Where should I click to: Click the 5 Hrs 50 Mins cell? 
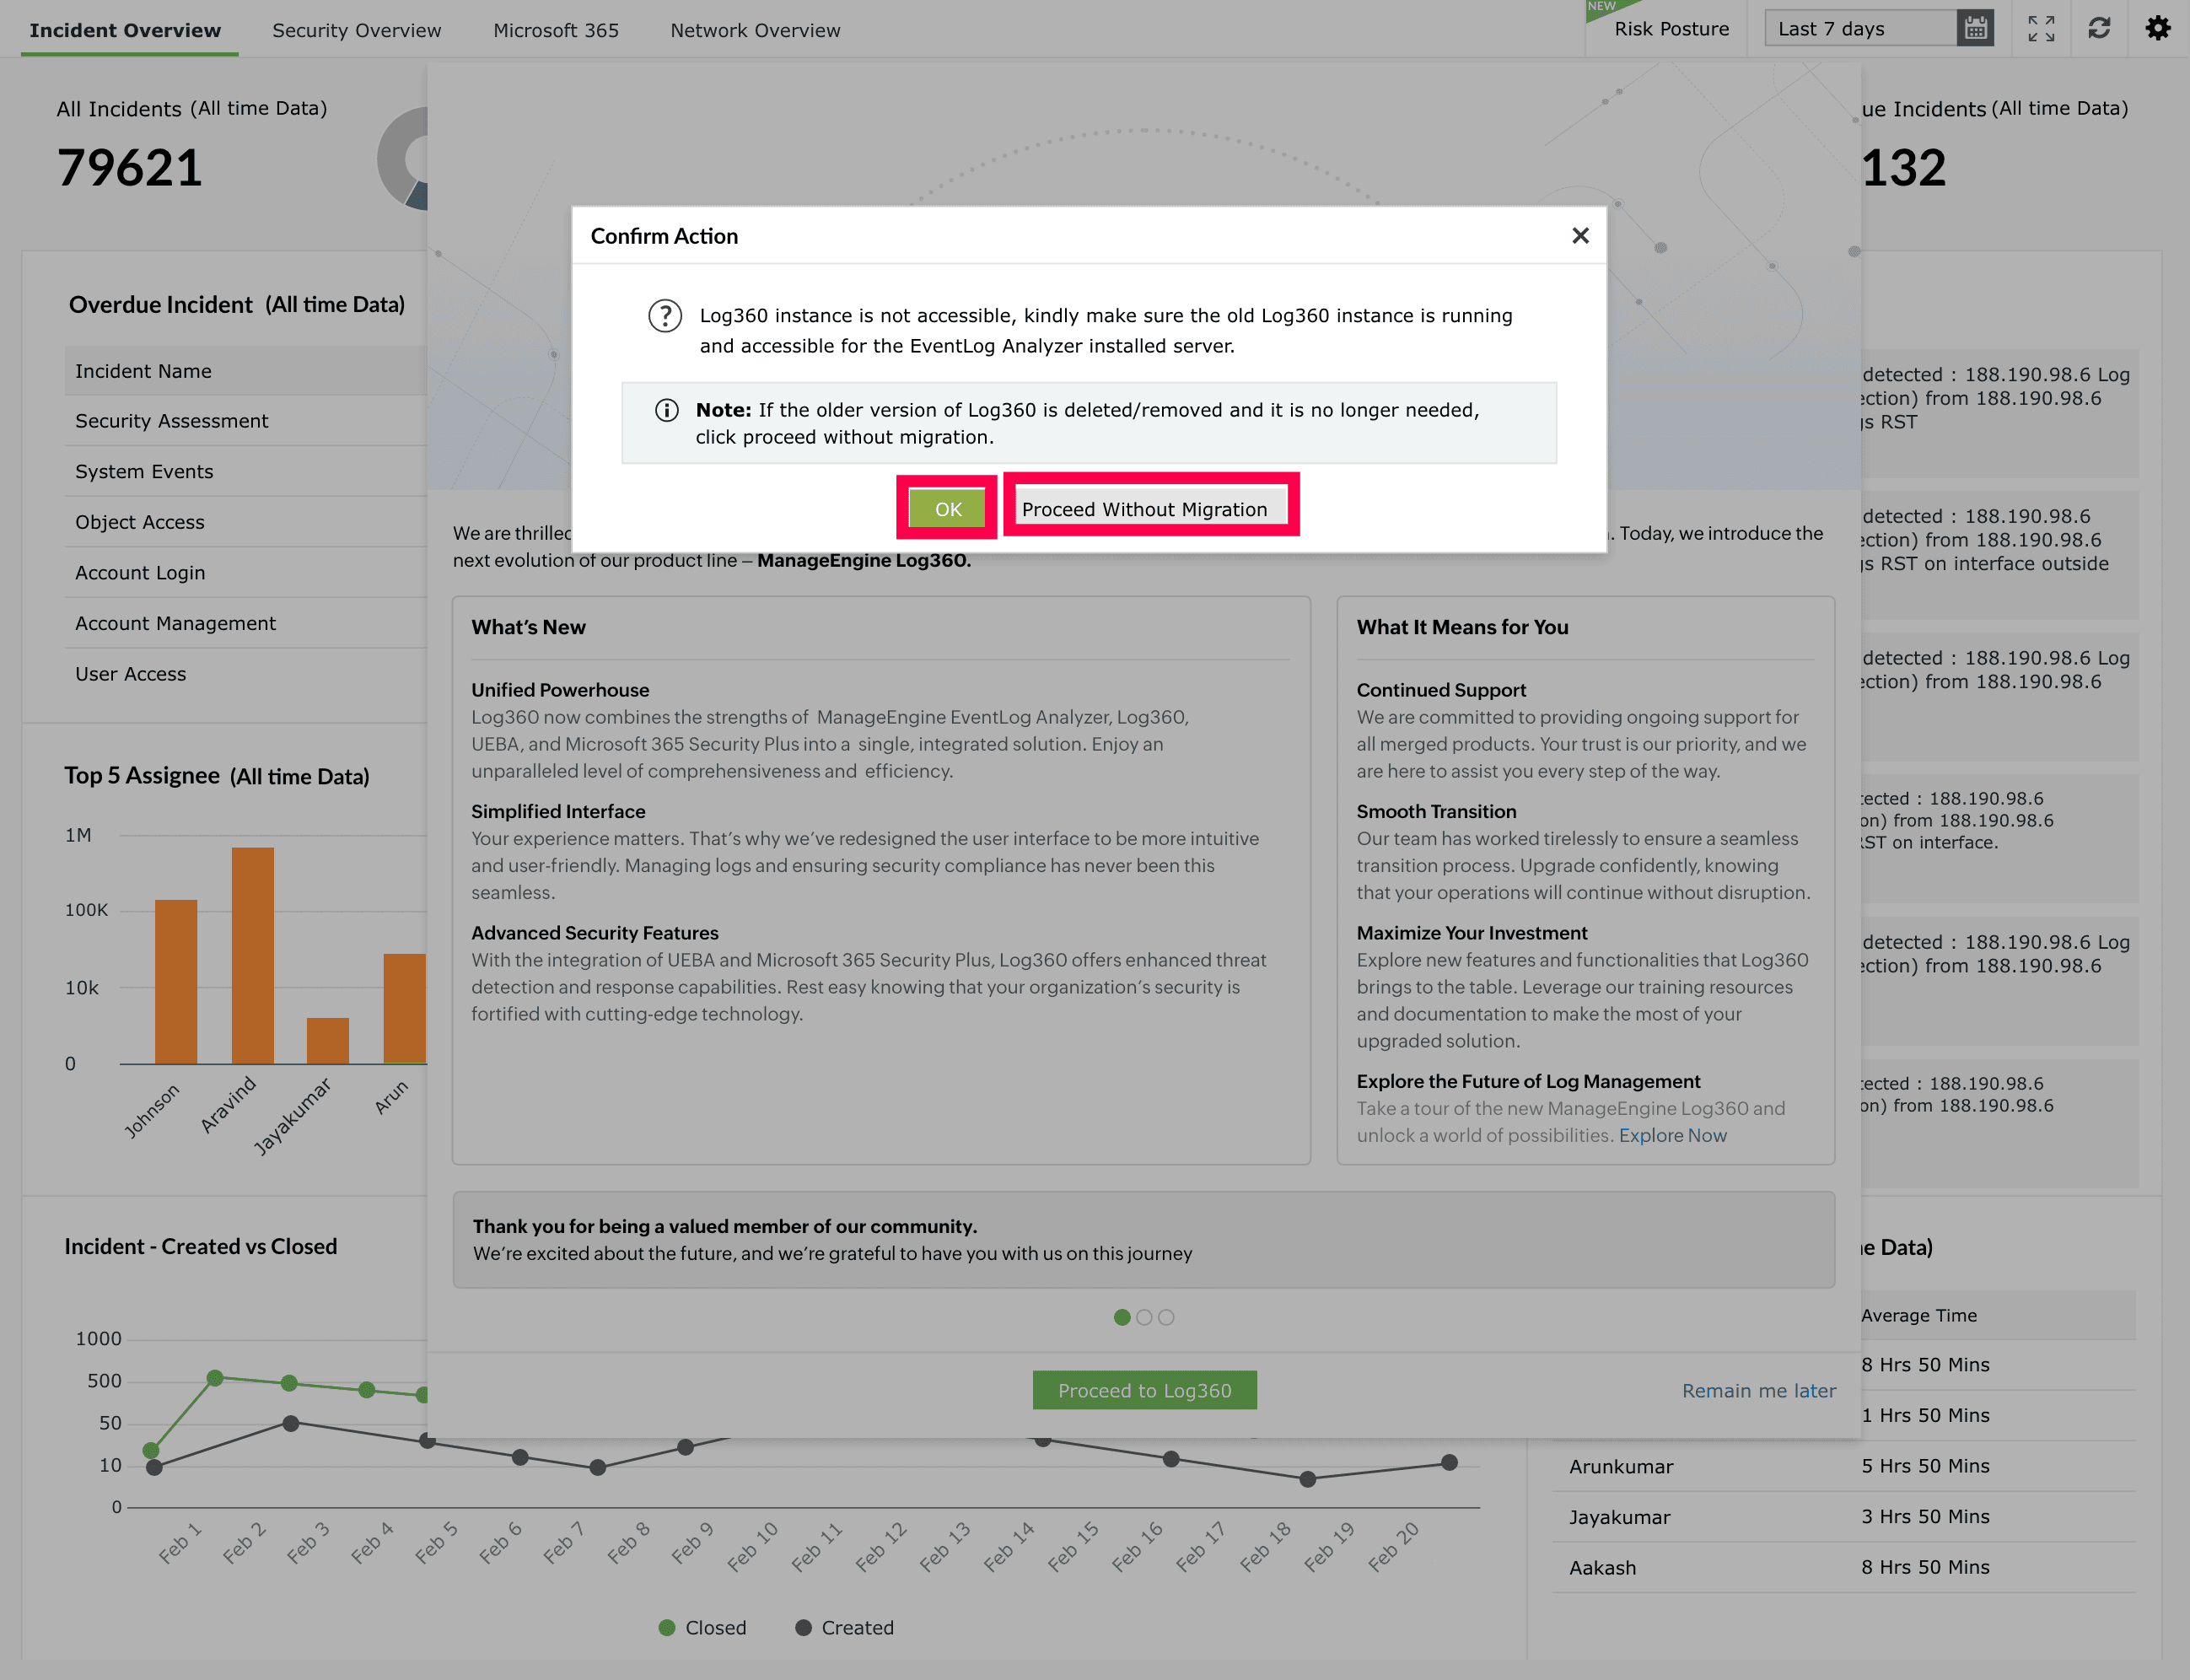(1925, 1467)
